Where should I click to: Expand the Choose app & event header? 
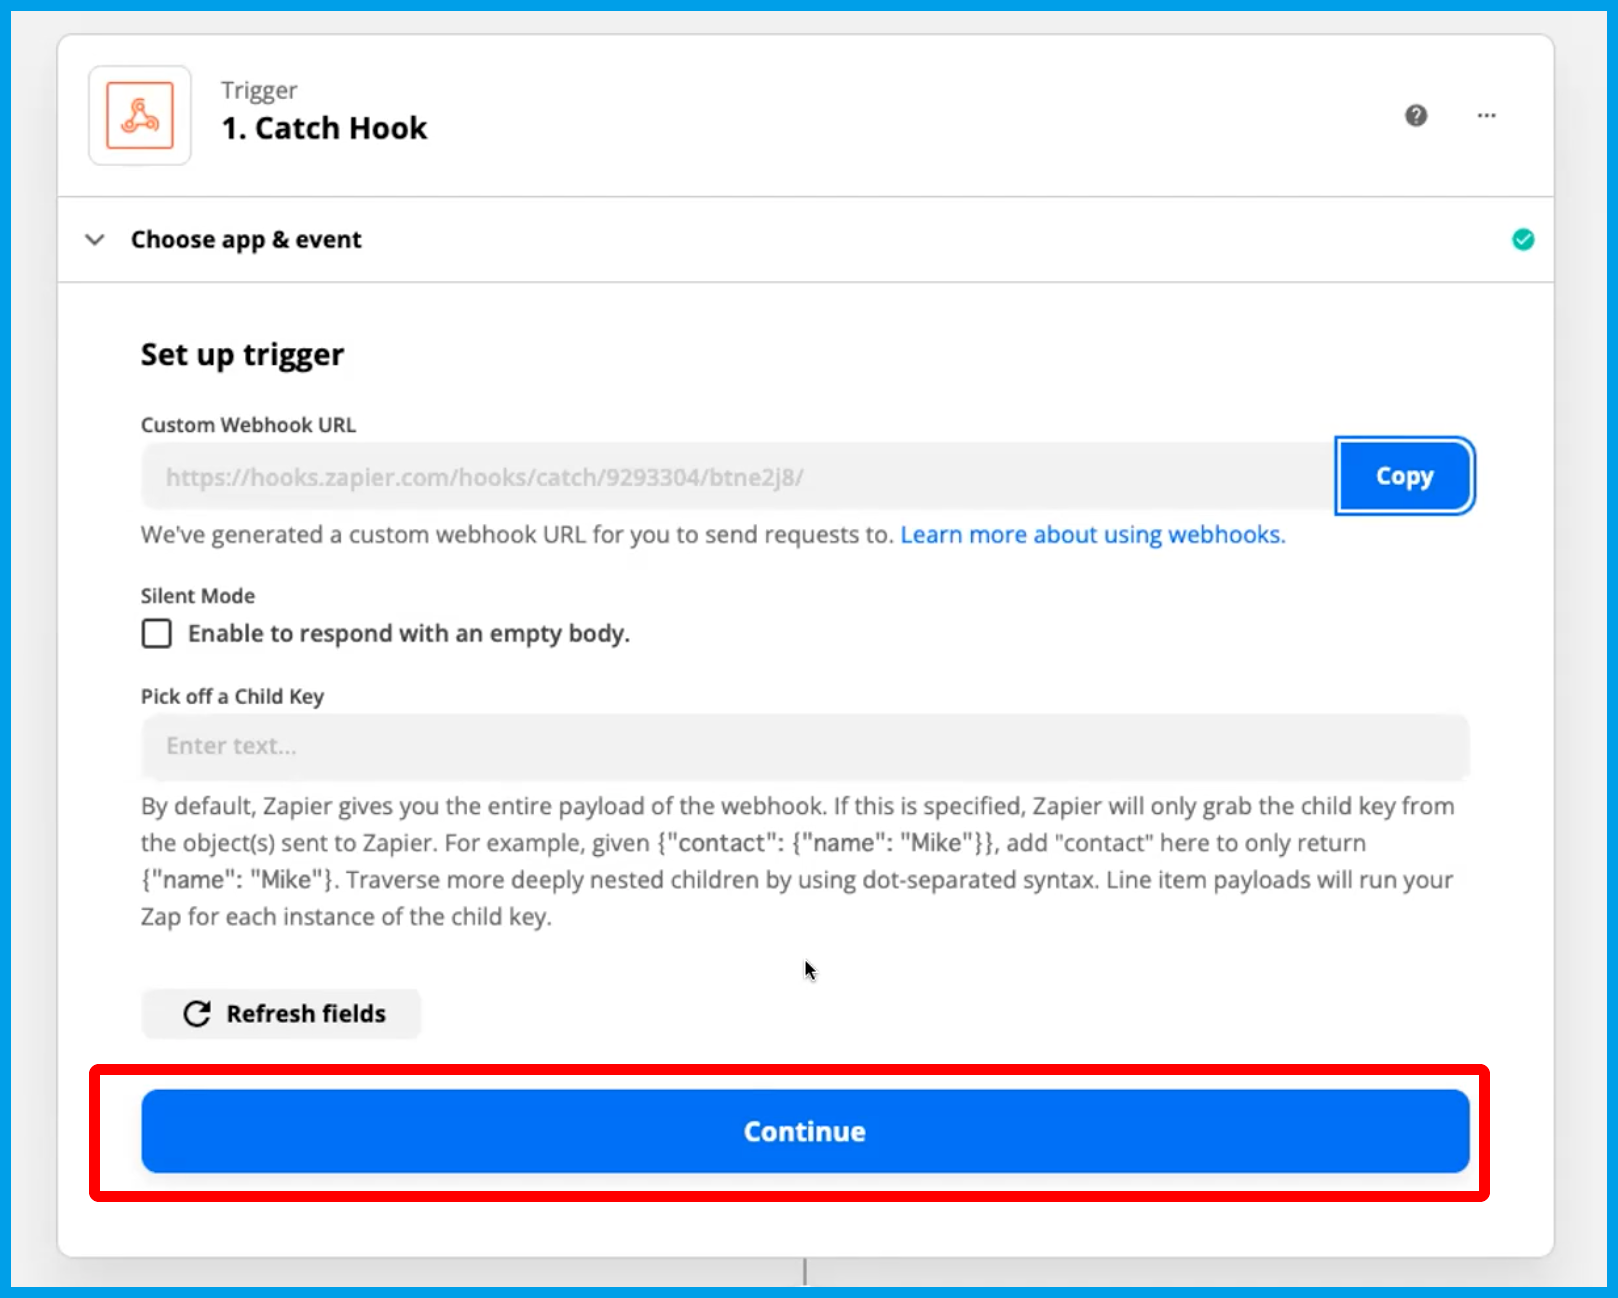pos(246,240)
